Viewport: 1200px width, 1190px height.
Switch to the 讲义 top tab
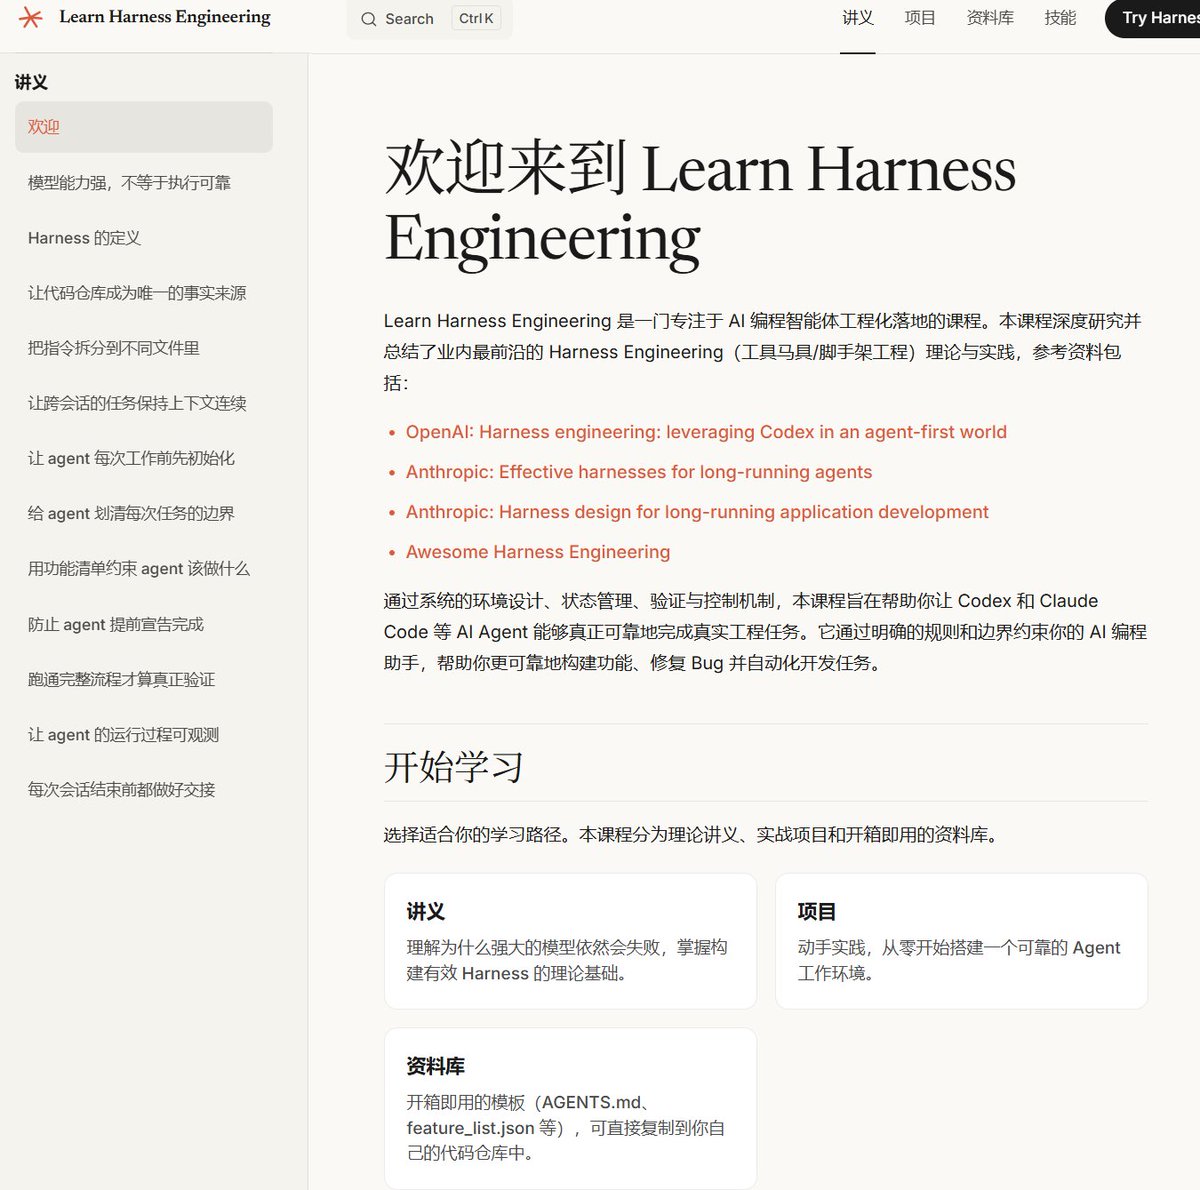(858, 18)
